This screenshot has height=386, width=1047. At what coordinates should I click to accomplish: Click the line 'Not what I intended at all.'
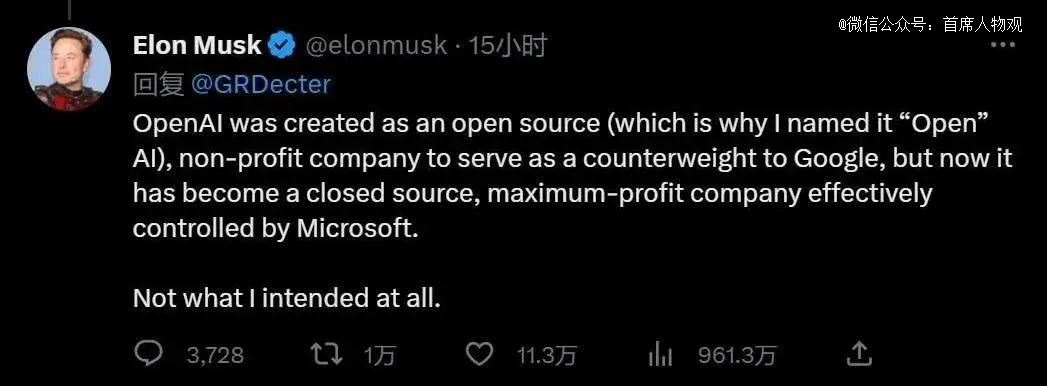287,298
